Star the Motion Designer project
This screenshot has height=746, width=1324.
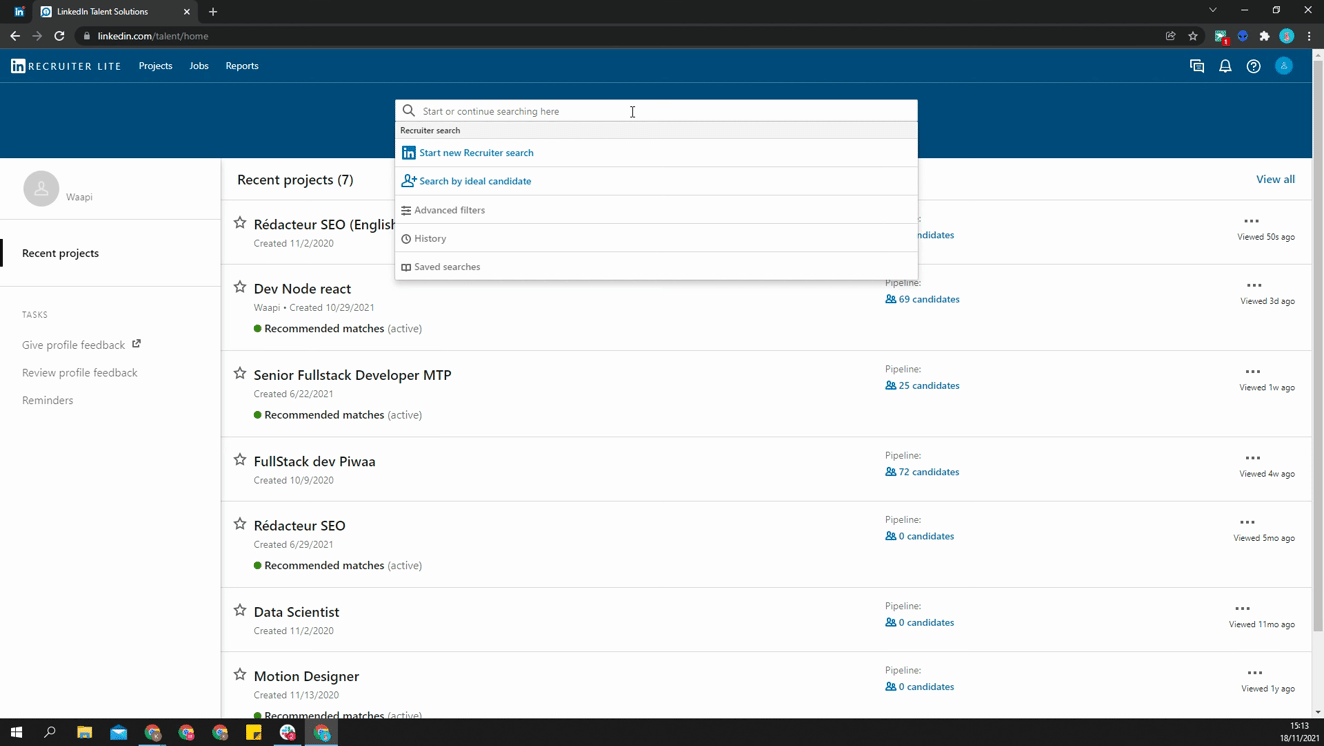coord(240,674)
